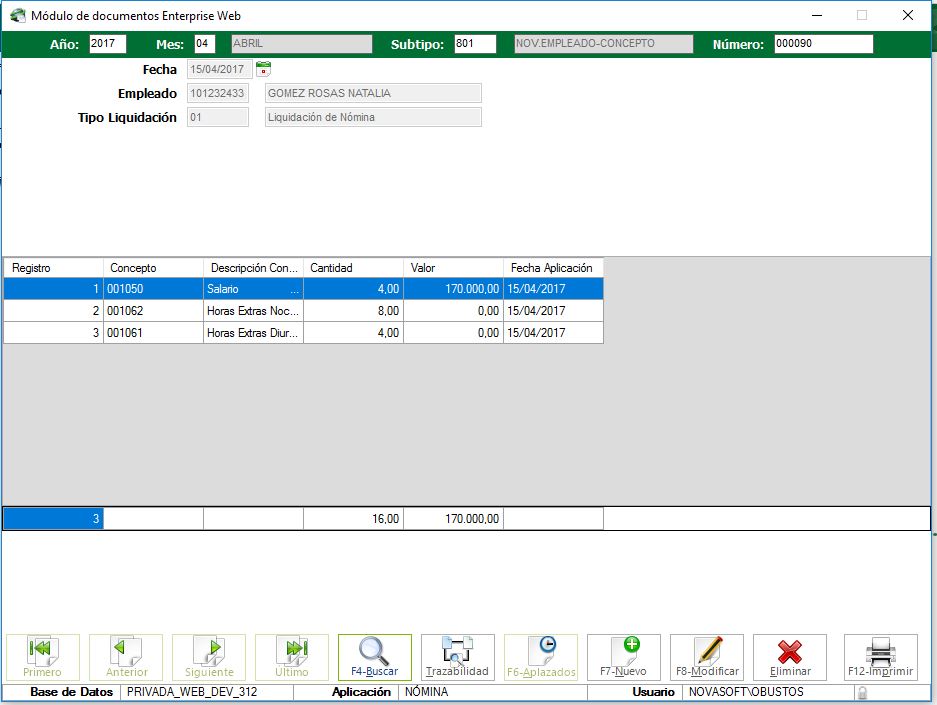Select the Horas Extras Diur row
The image size is (937, 705).
253,333
